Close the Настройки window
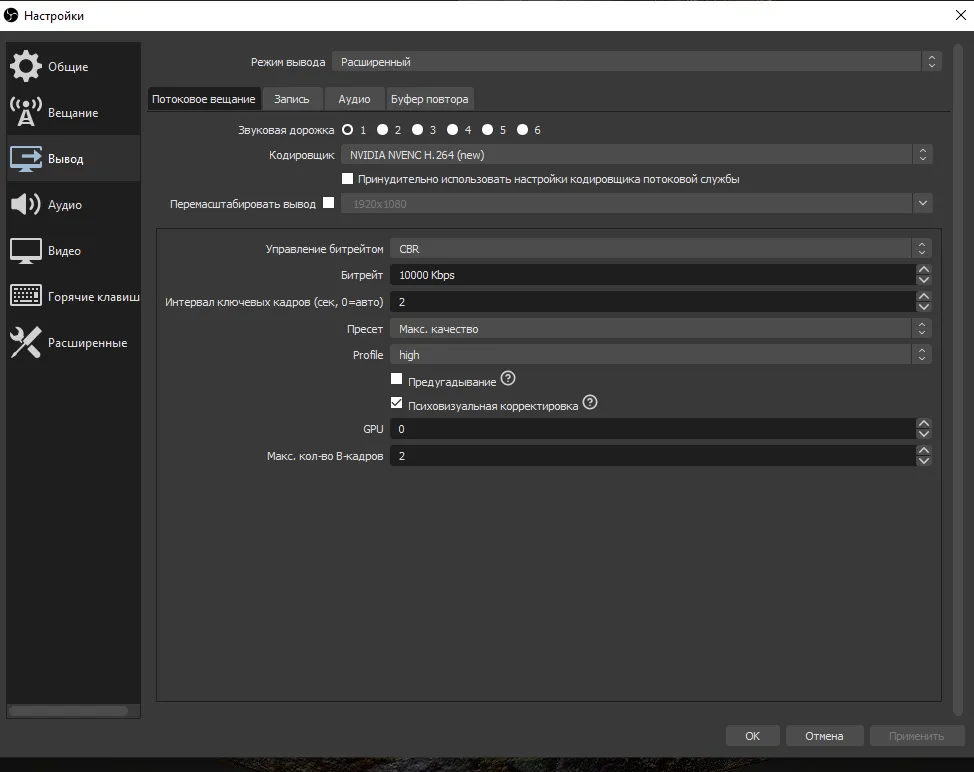The width and height of the screenshot is (974, 772). coord(960,15)
